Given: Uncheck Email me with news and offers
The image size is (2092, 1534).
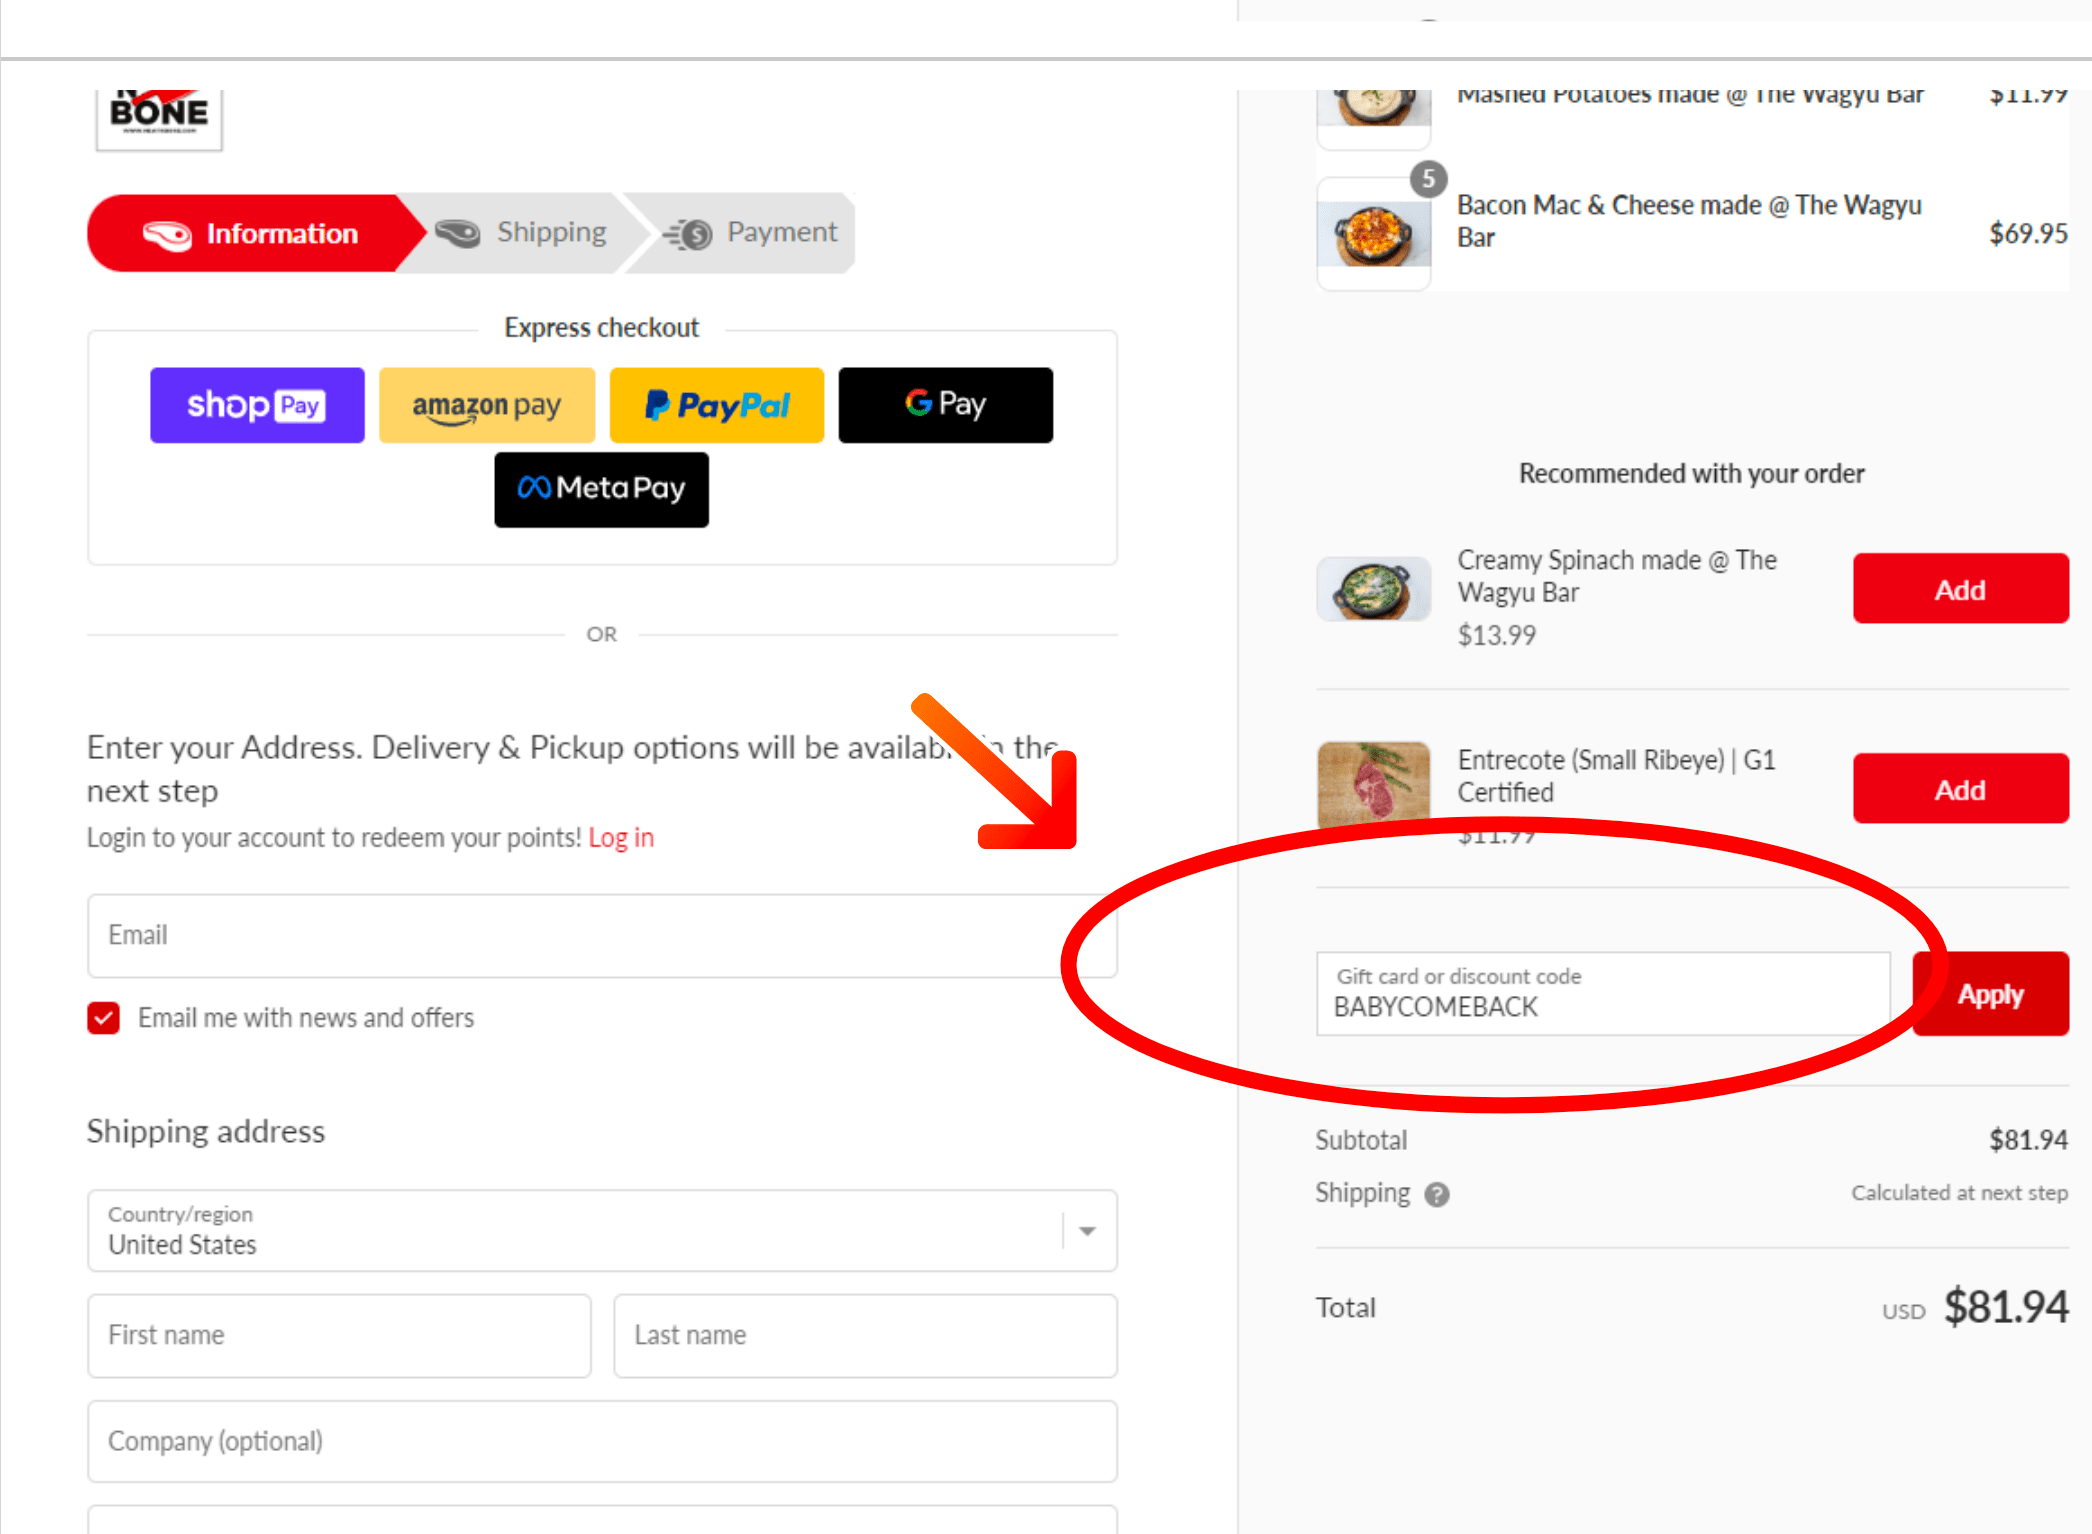Looking at the screenshot, I should point(104,1018).
